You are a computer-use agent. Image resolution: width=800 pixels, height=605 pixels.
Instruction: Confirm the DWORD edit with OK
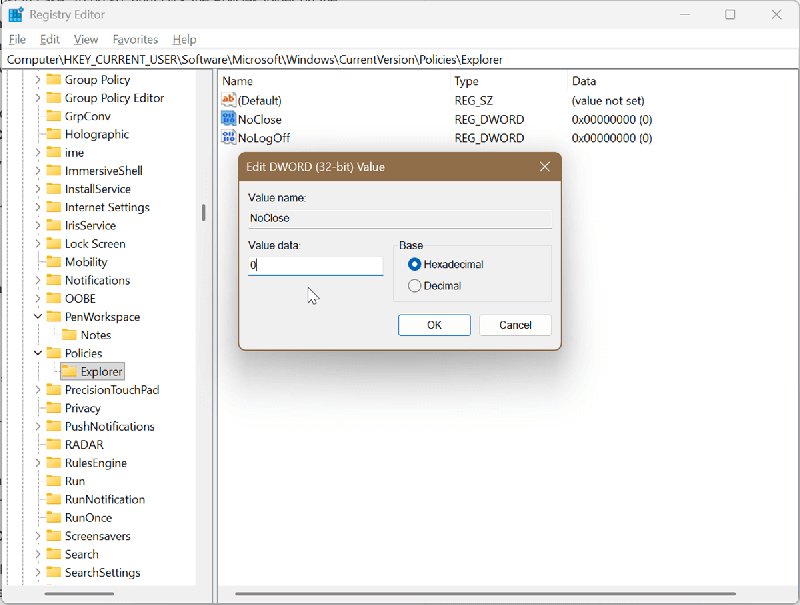434,325
